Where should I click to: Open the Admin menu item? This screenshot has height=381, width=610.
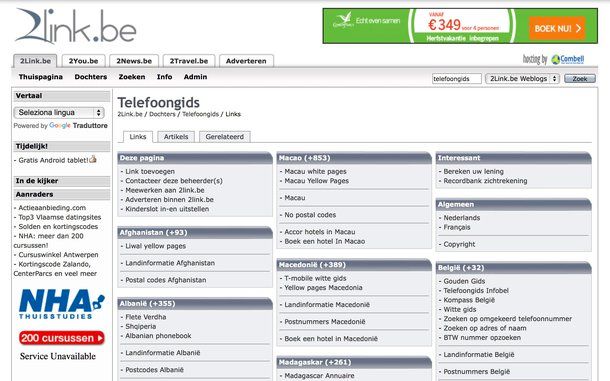point(195,77)
